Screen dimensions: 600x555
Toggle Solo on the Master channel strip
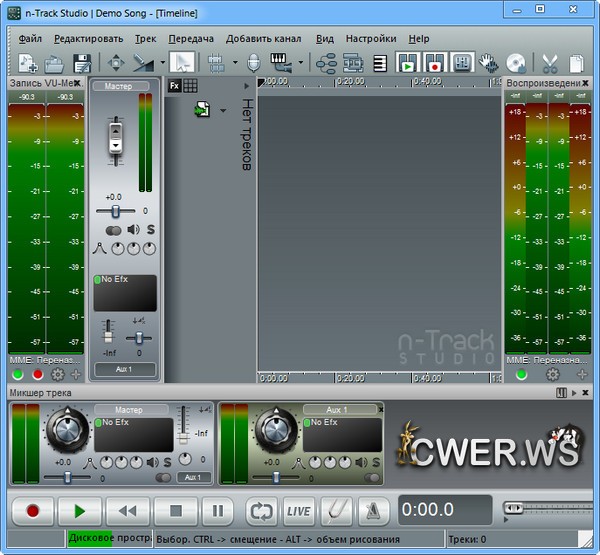pyautogui.click(x=151, y=229)
